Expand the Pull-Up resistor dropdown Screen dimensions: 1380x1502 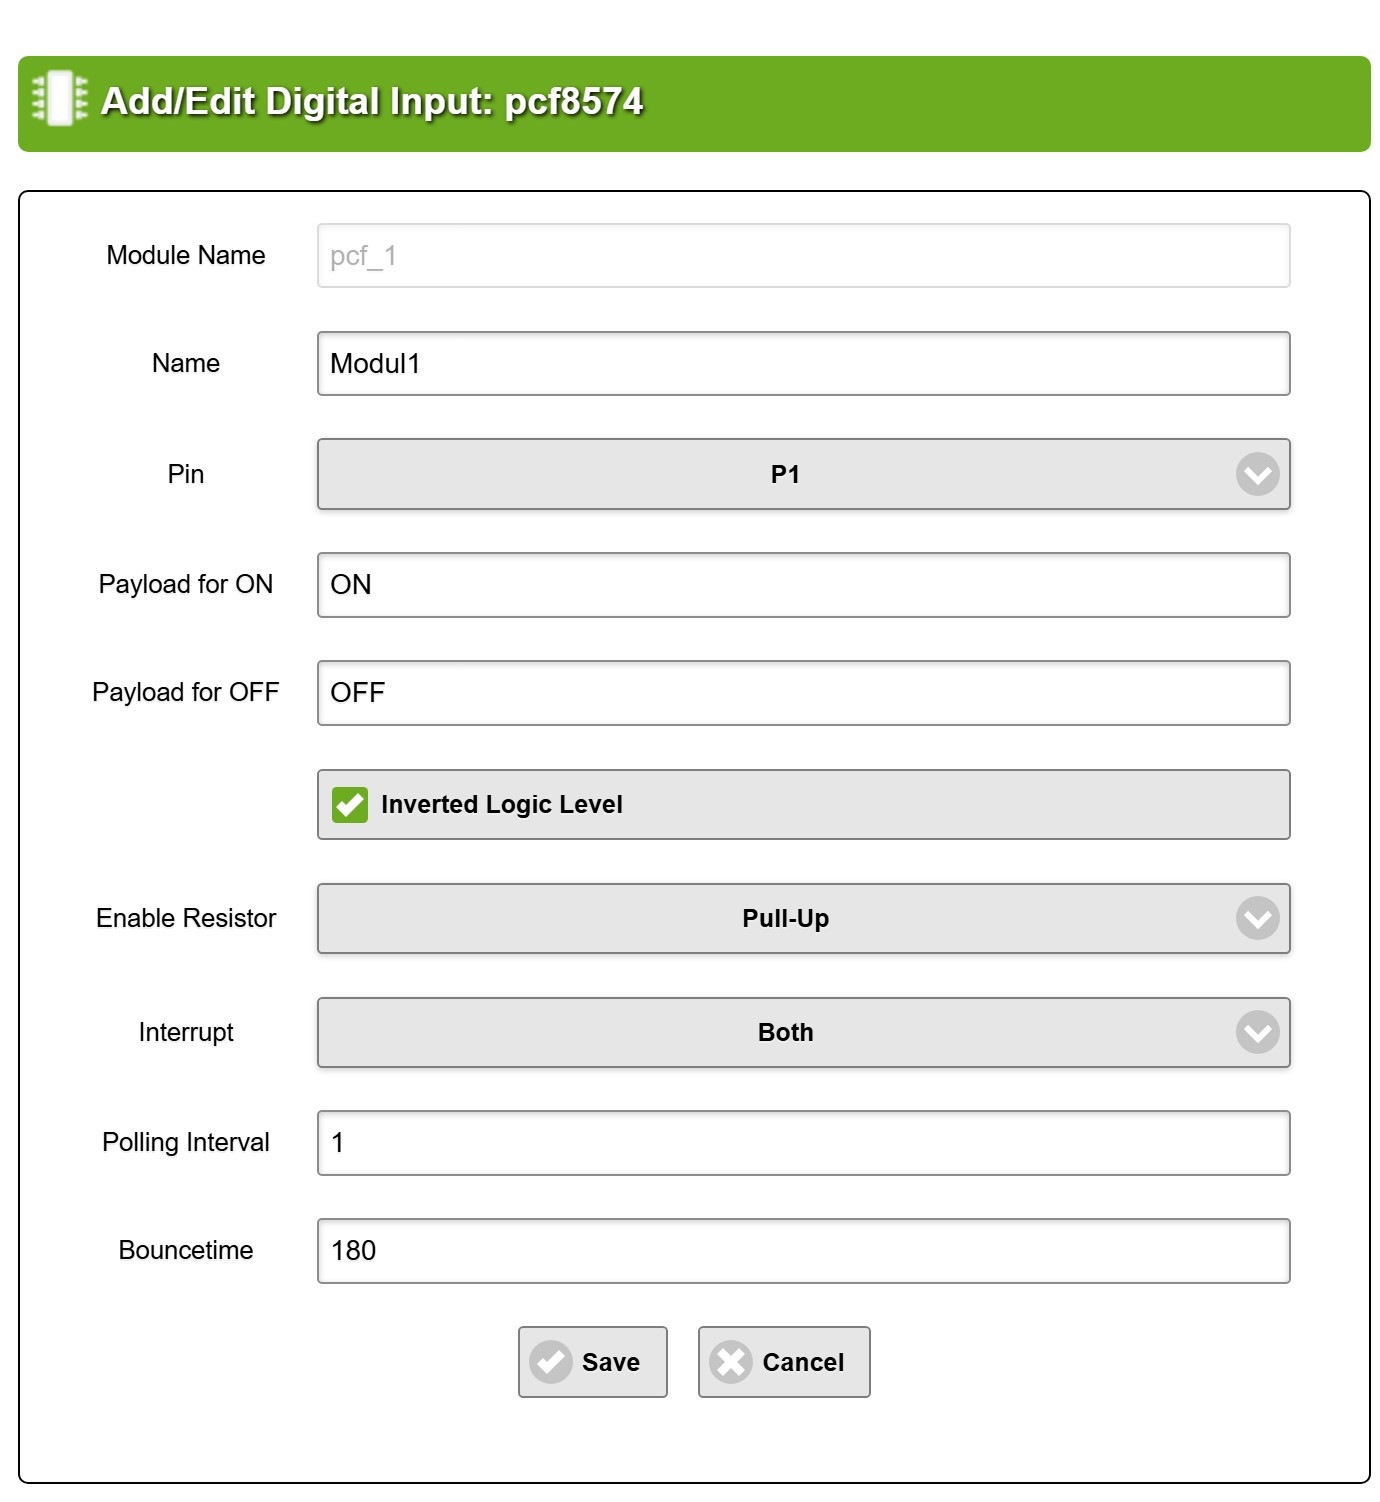(785, 918)
